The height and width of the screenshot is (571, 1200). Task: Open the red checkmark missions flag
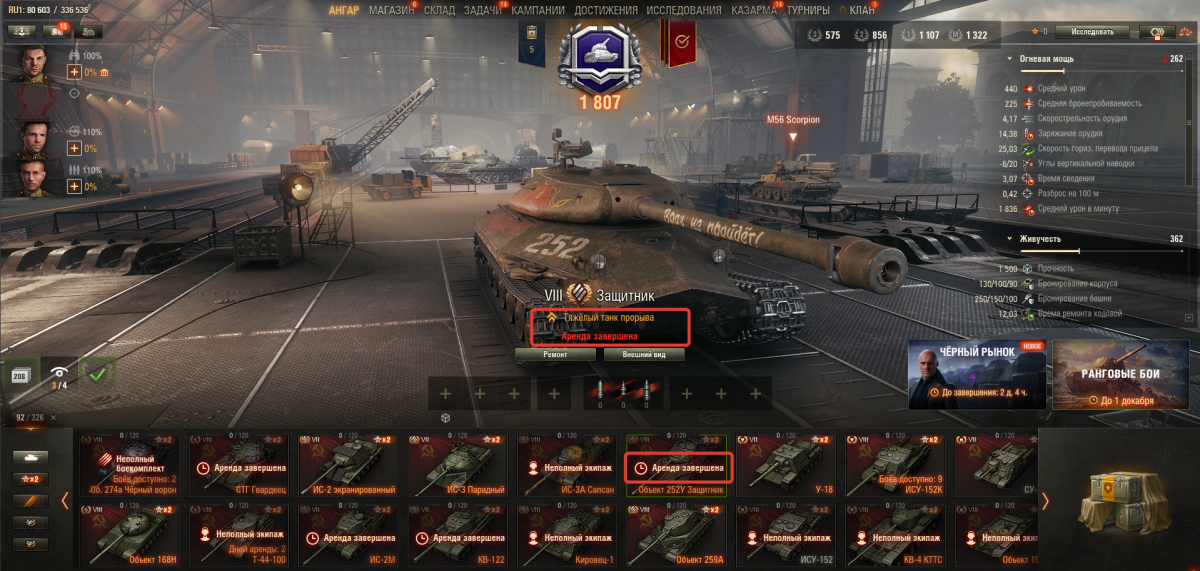pyautogui.click(x=682, y=43)
